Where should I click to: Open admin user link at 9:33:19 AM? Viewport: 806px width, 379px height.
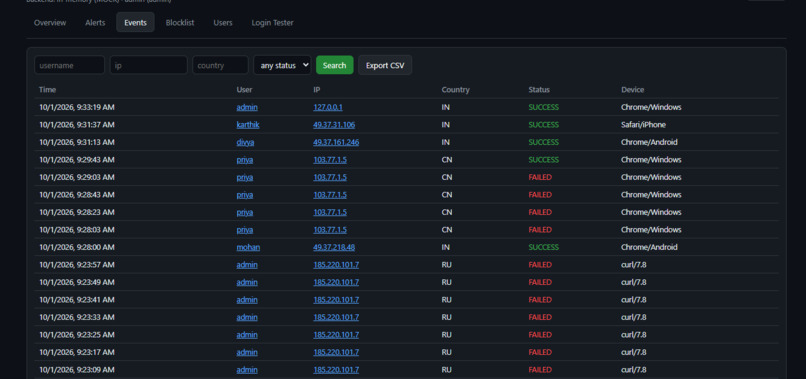pos(247,107)
